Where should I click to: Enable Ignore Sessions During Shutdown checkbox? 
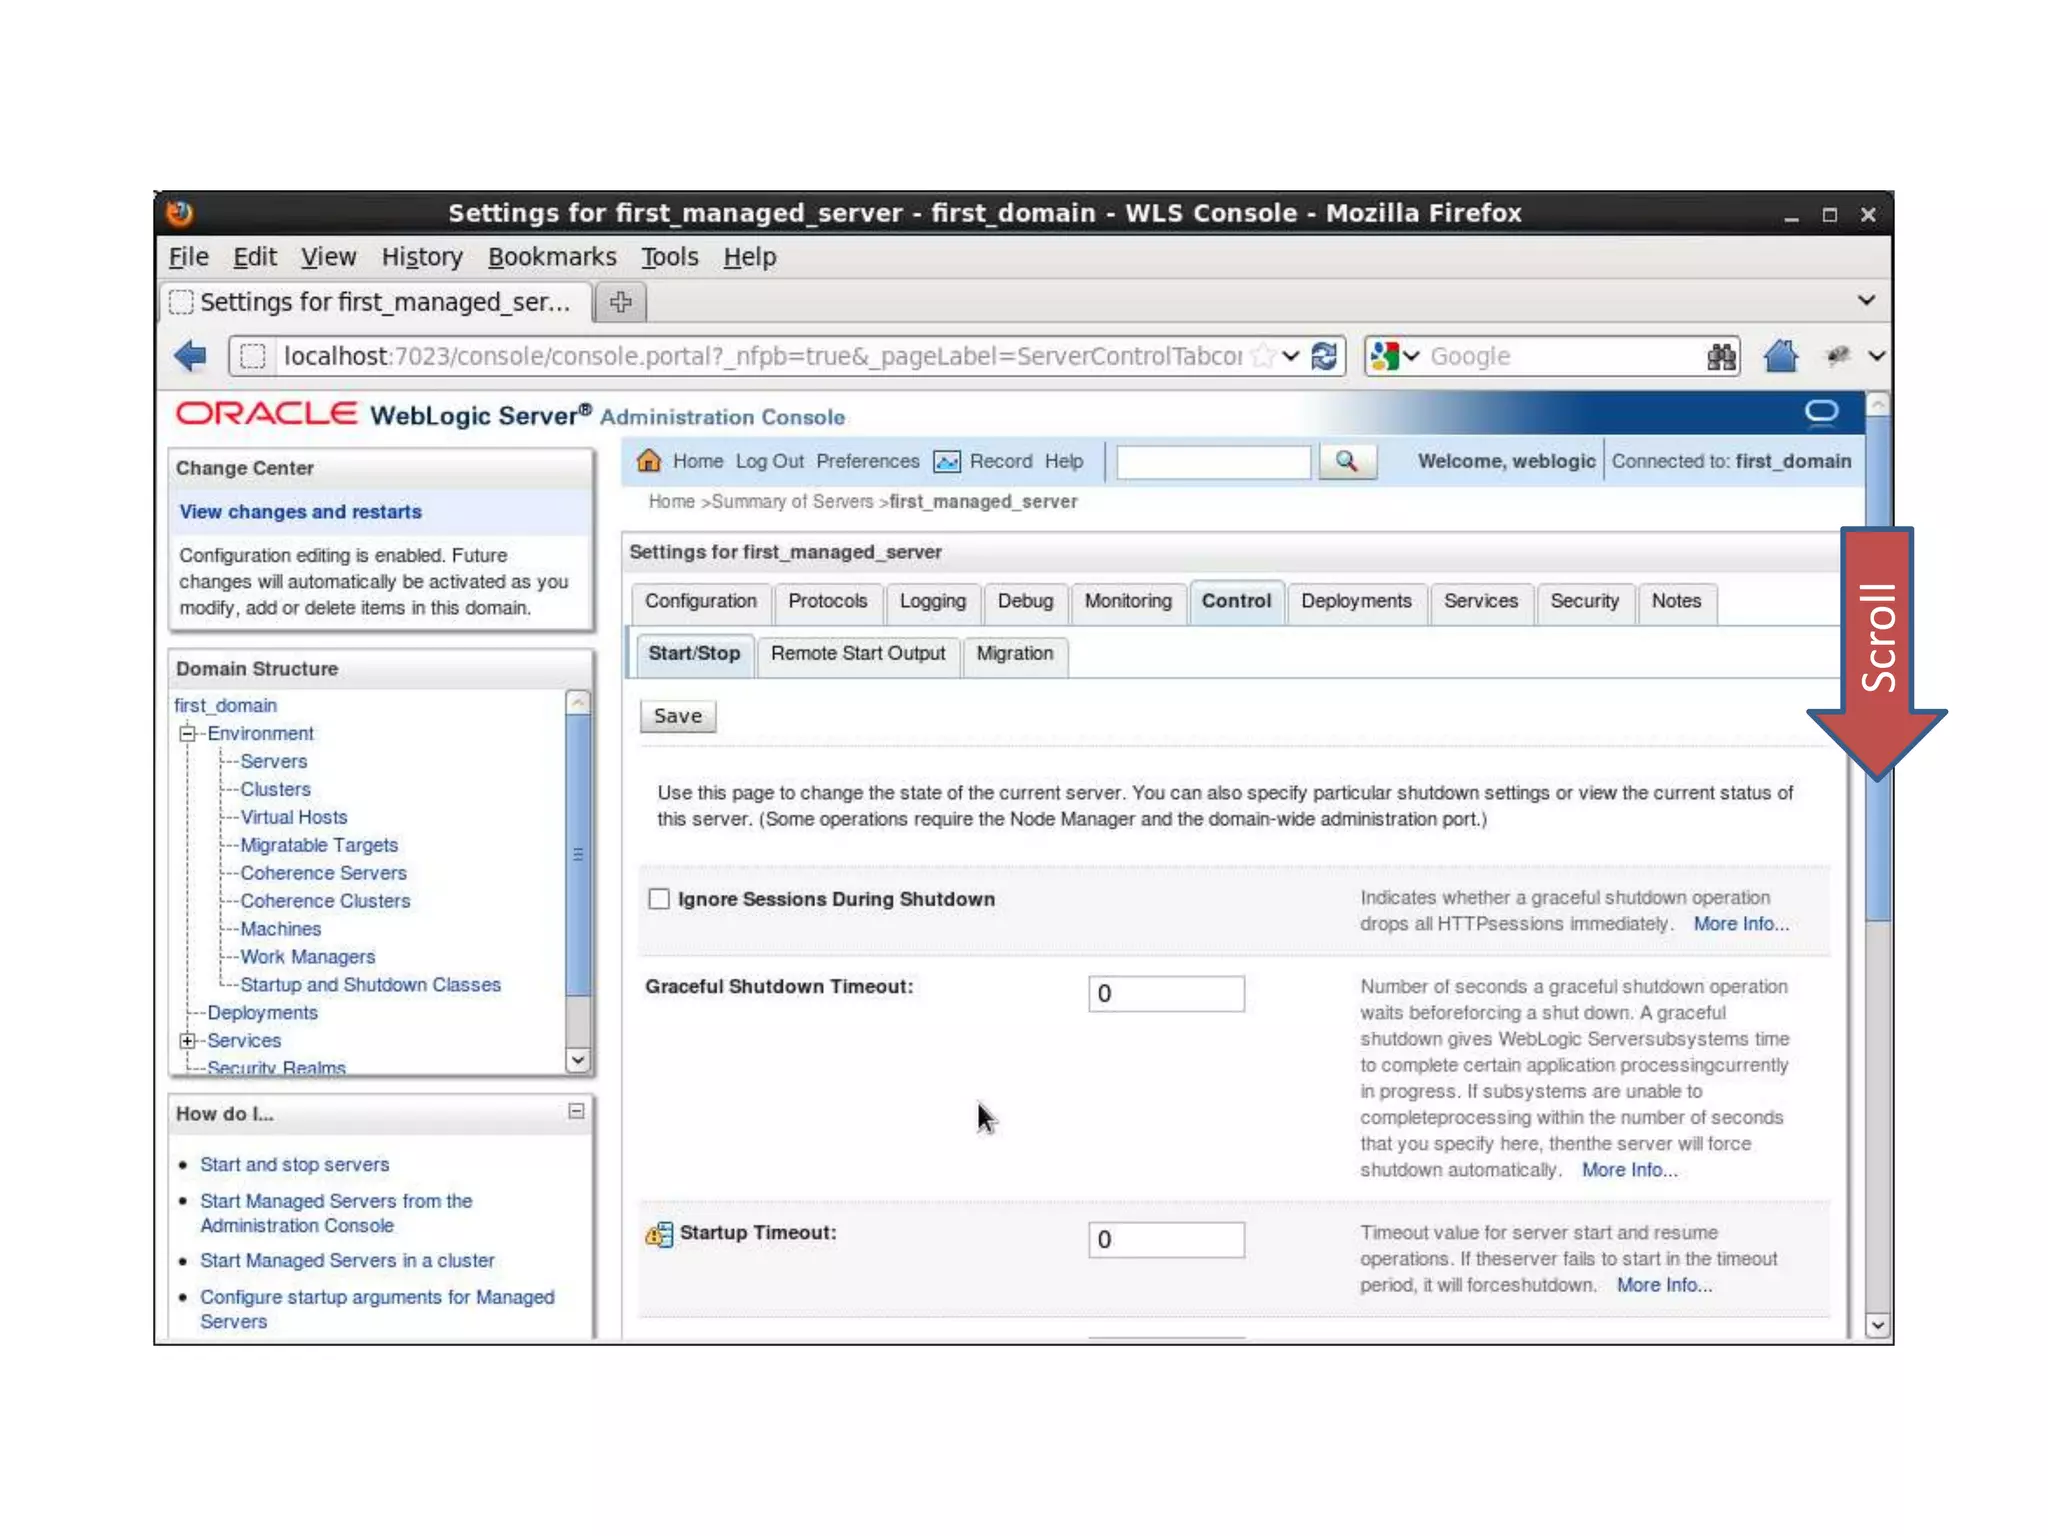click(x=659, y=899)
